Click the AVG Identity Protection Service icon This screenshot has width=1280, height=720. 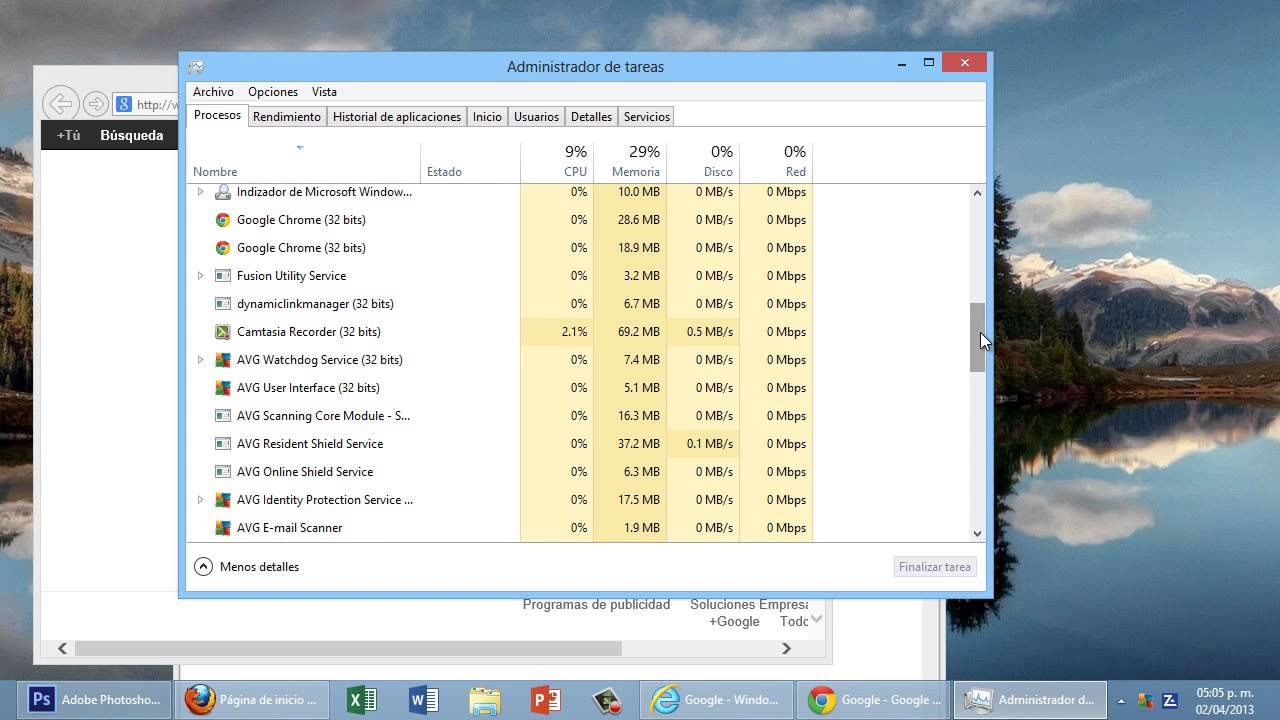point(223,500)
